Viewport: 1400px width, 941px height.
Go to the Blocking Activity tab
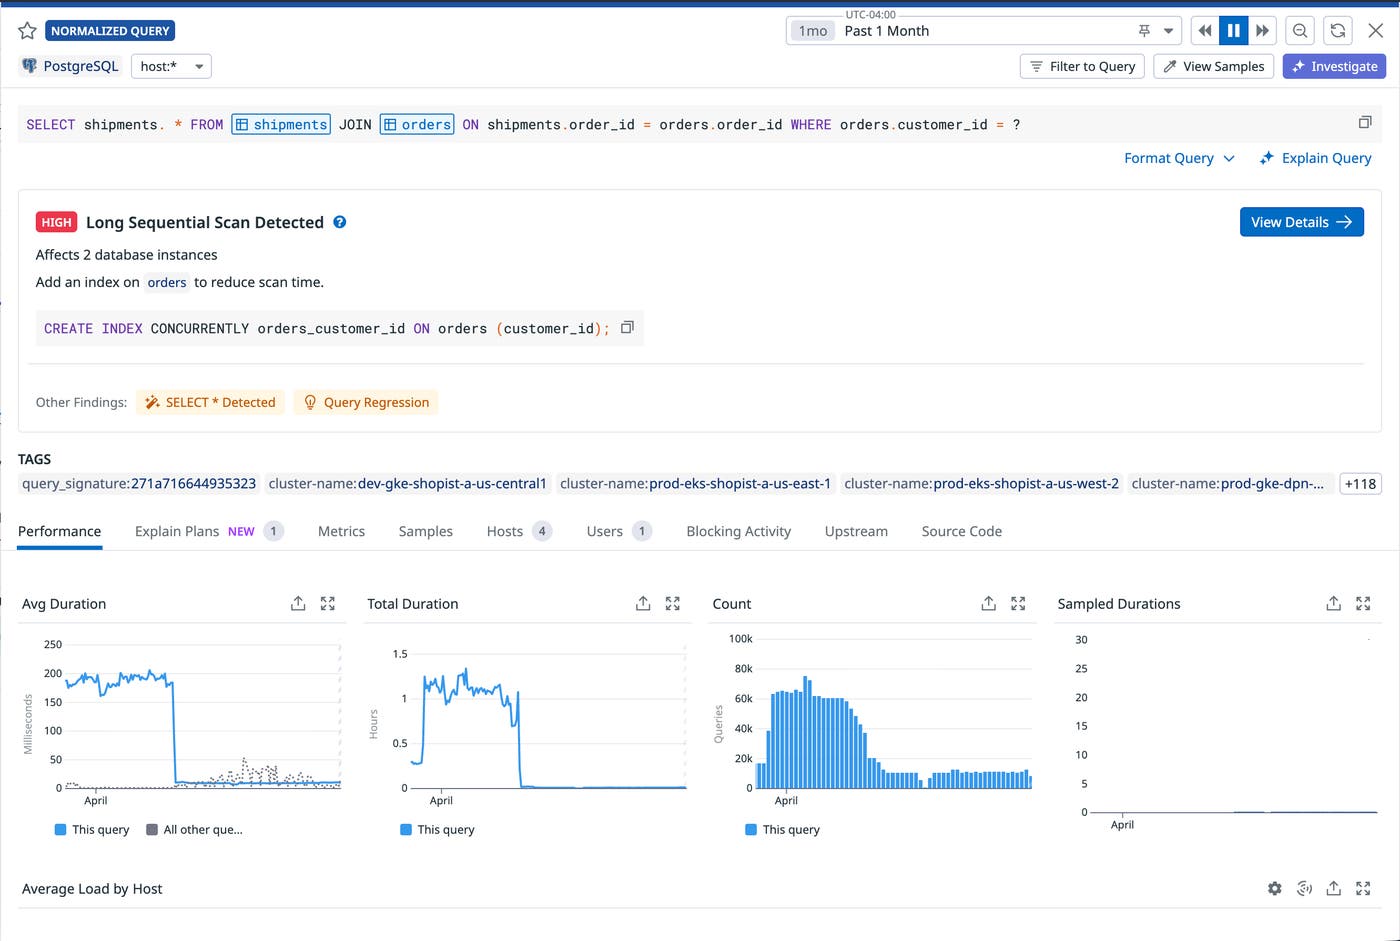click(x=739, y=531)
